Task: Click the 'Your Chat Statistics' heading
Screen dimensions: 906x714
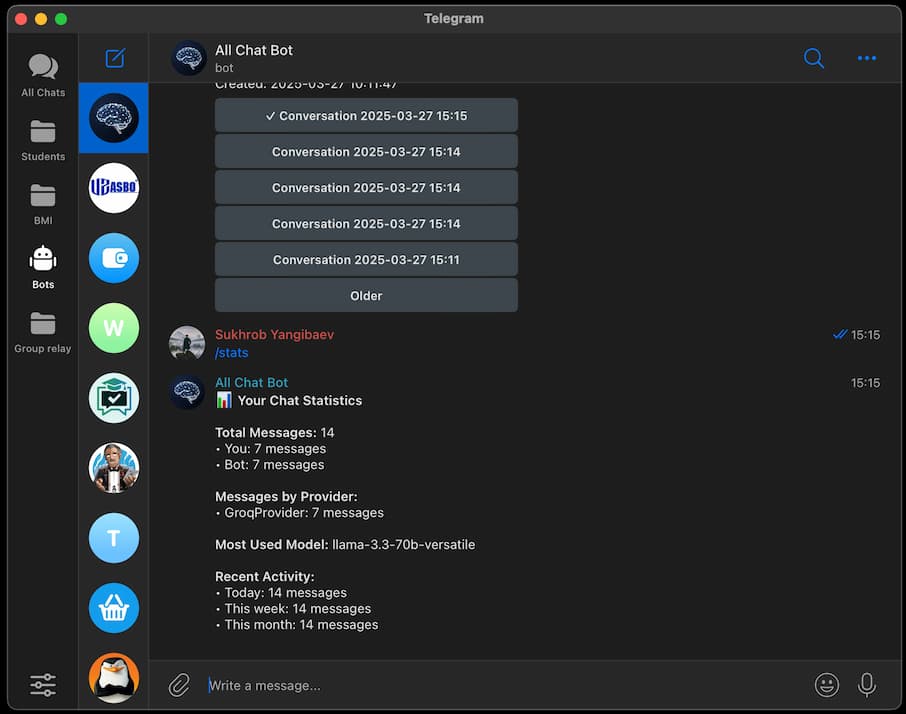Action: click(300, 400)
